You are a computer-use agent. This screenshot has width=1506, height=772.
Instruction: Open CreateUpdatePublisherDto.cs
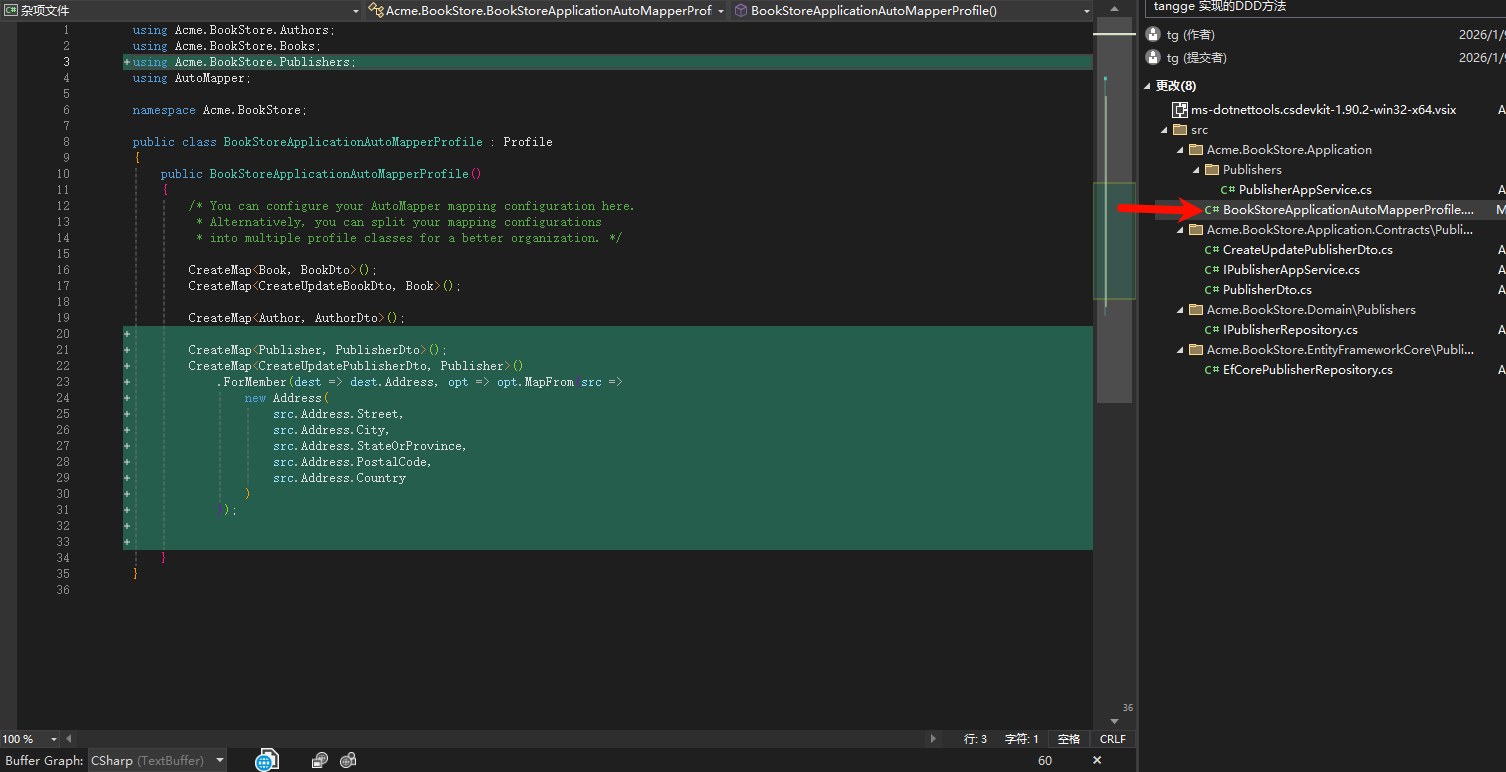pyautogui.click(x=1308, y=250)
